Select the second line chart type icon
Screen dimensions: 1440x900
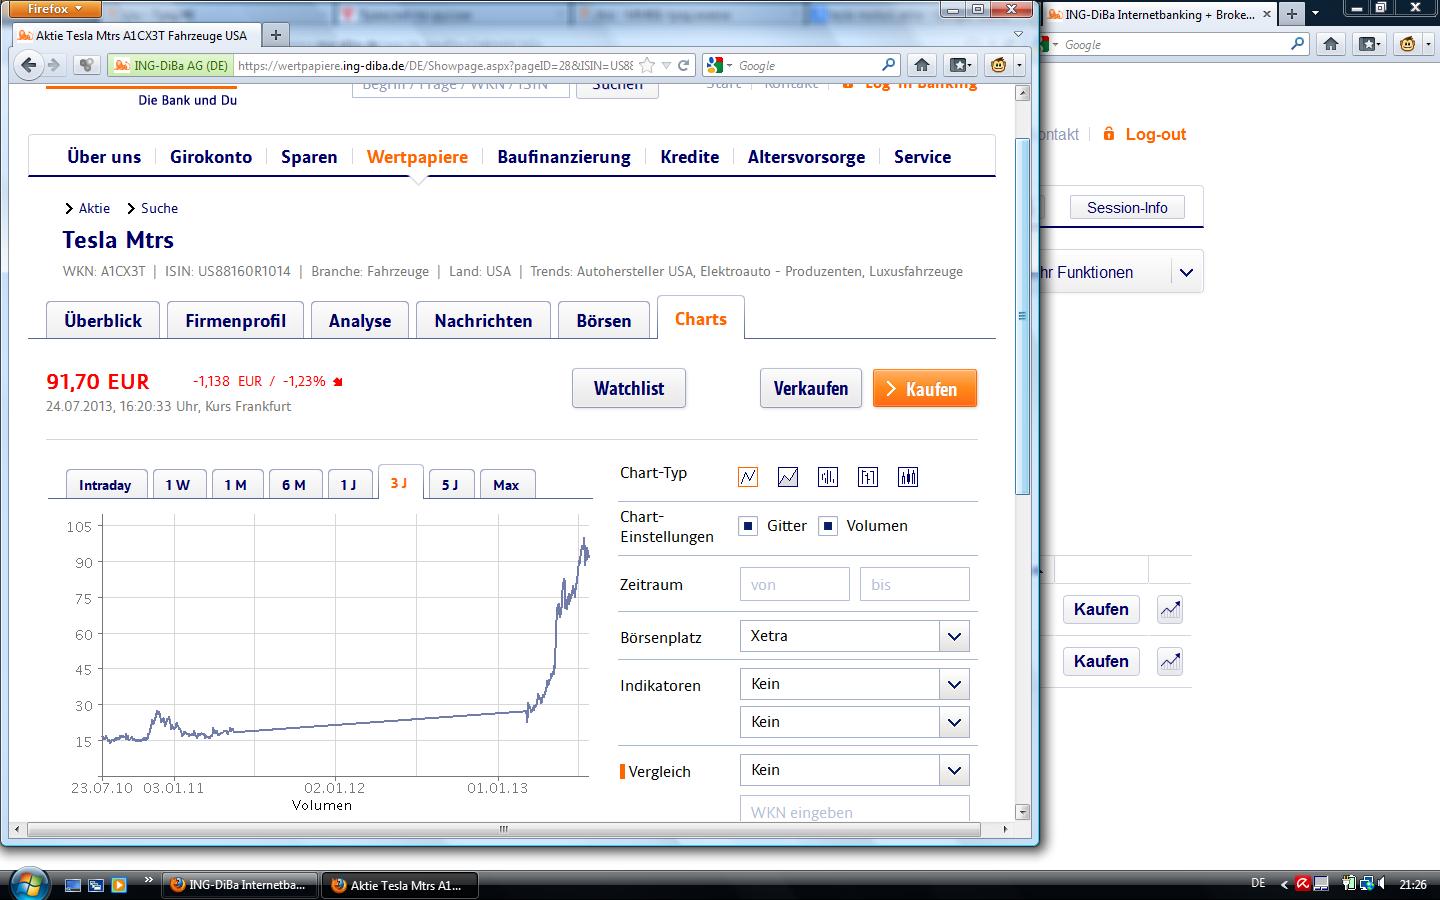click(x=788, y=477)
